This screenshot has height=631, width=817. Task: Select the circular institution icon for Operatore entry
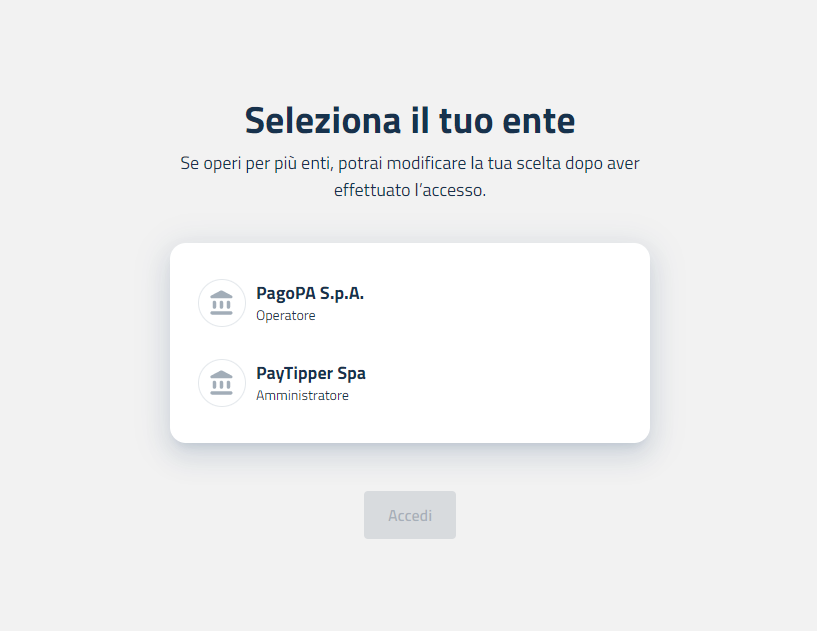(x=221, y=303)
